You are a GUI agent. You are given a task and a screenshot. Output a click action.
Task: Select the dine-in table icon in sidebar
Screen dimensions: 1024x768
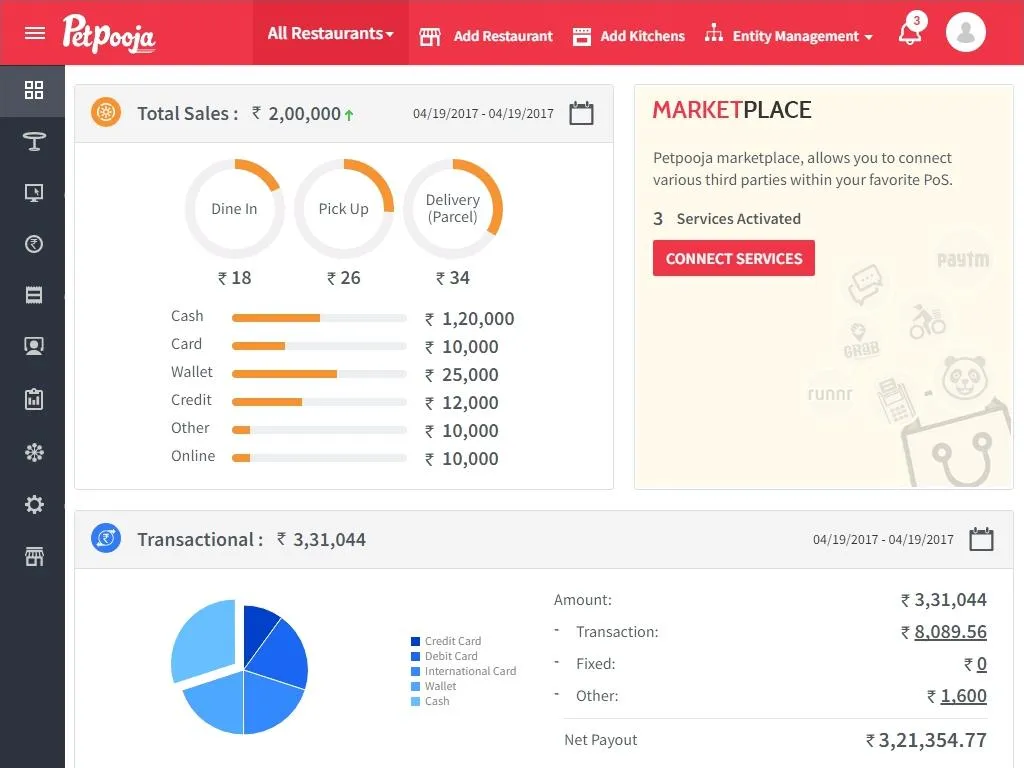coord(34,142)
